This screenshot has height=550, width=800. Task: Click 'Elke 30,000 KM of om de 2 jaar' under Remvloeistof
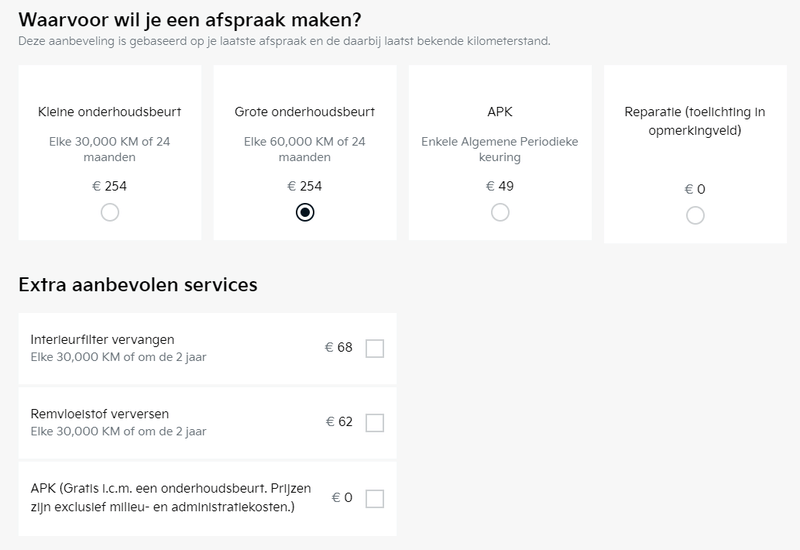tap(118, 432)
